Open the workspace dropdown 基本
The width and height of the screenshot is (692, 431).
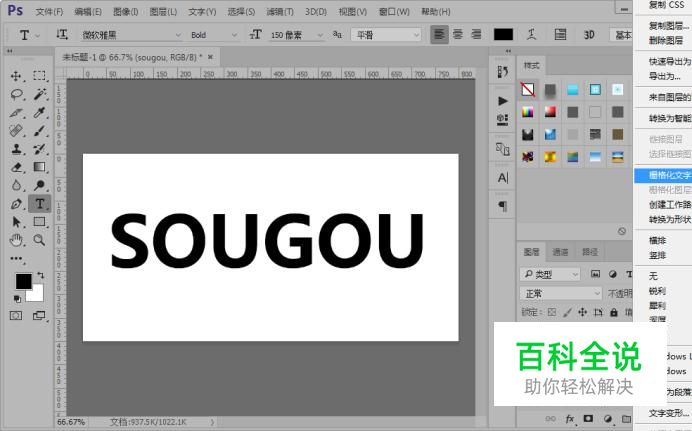pyautogui.click(x=622, y=34)
